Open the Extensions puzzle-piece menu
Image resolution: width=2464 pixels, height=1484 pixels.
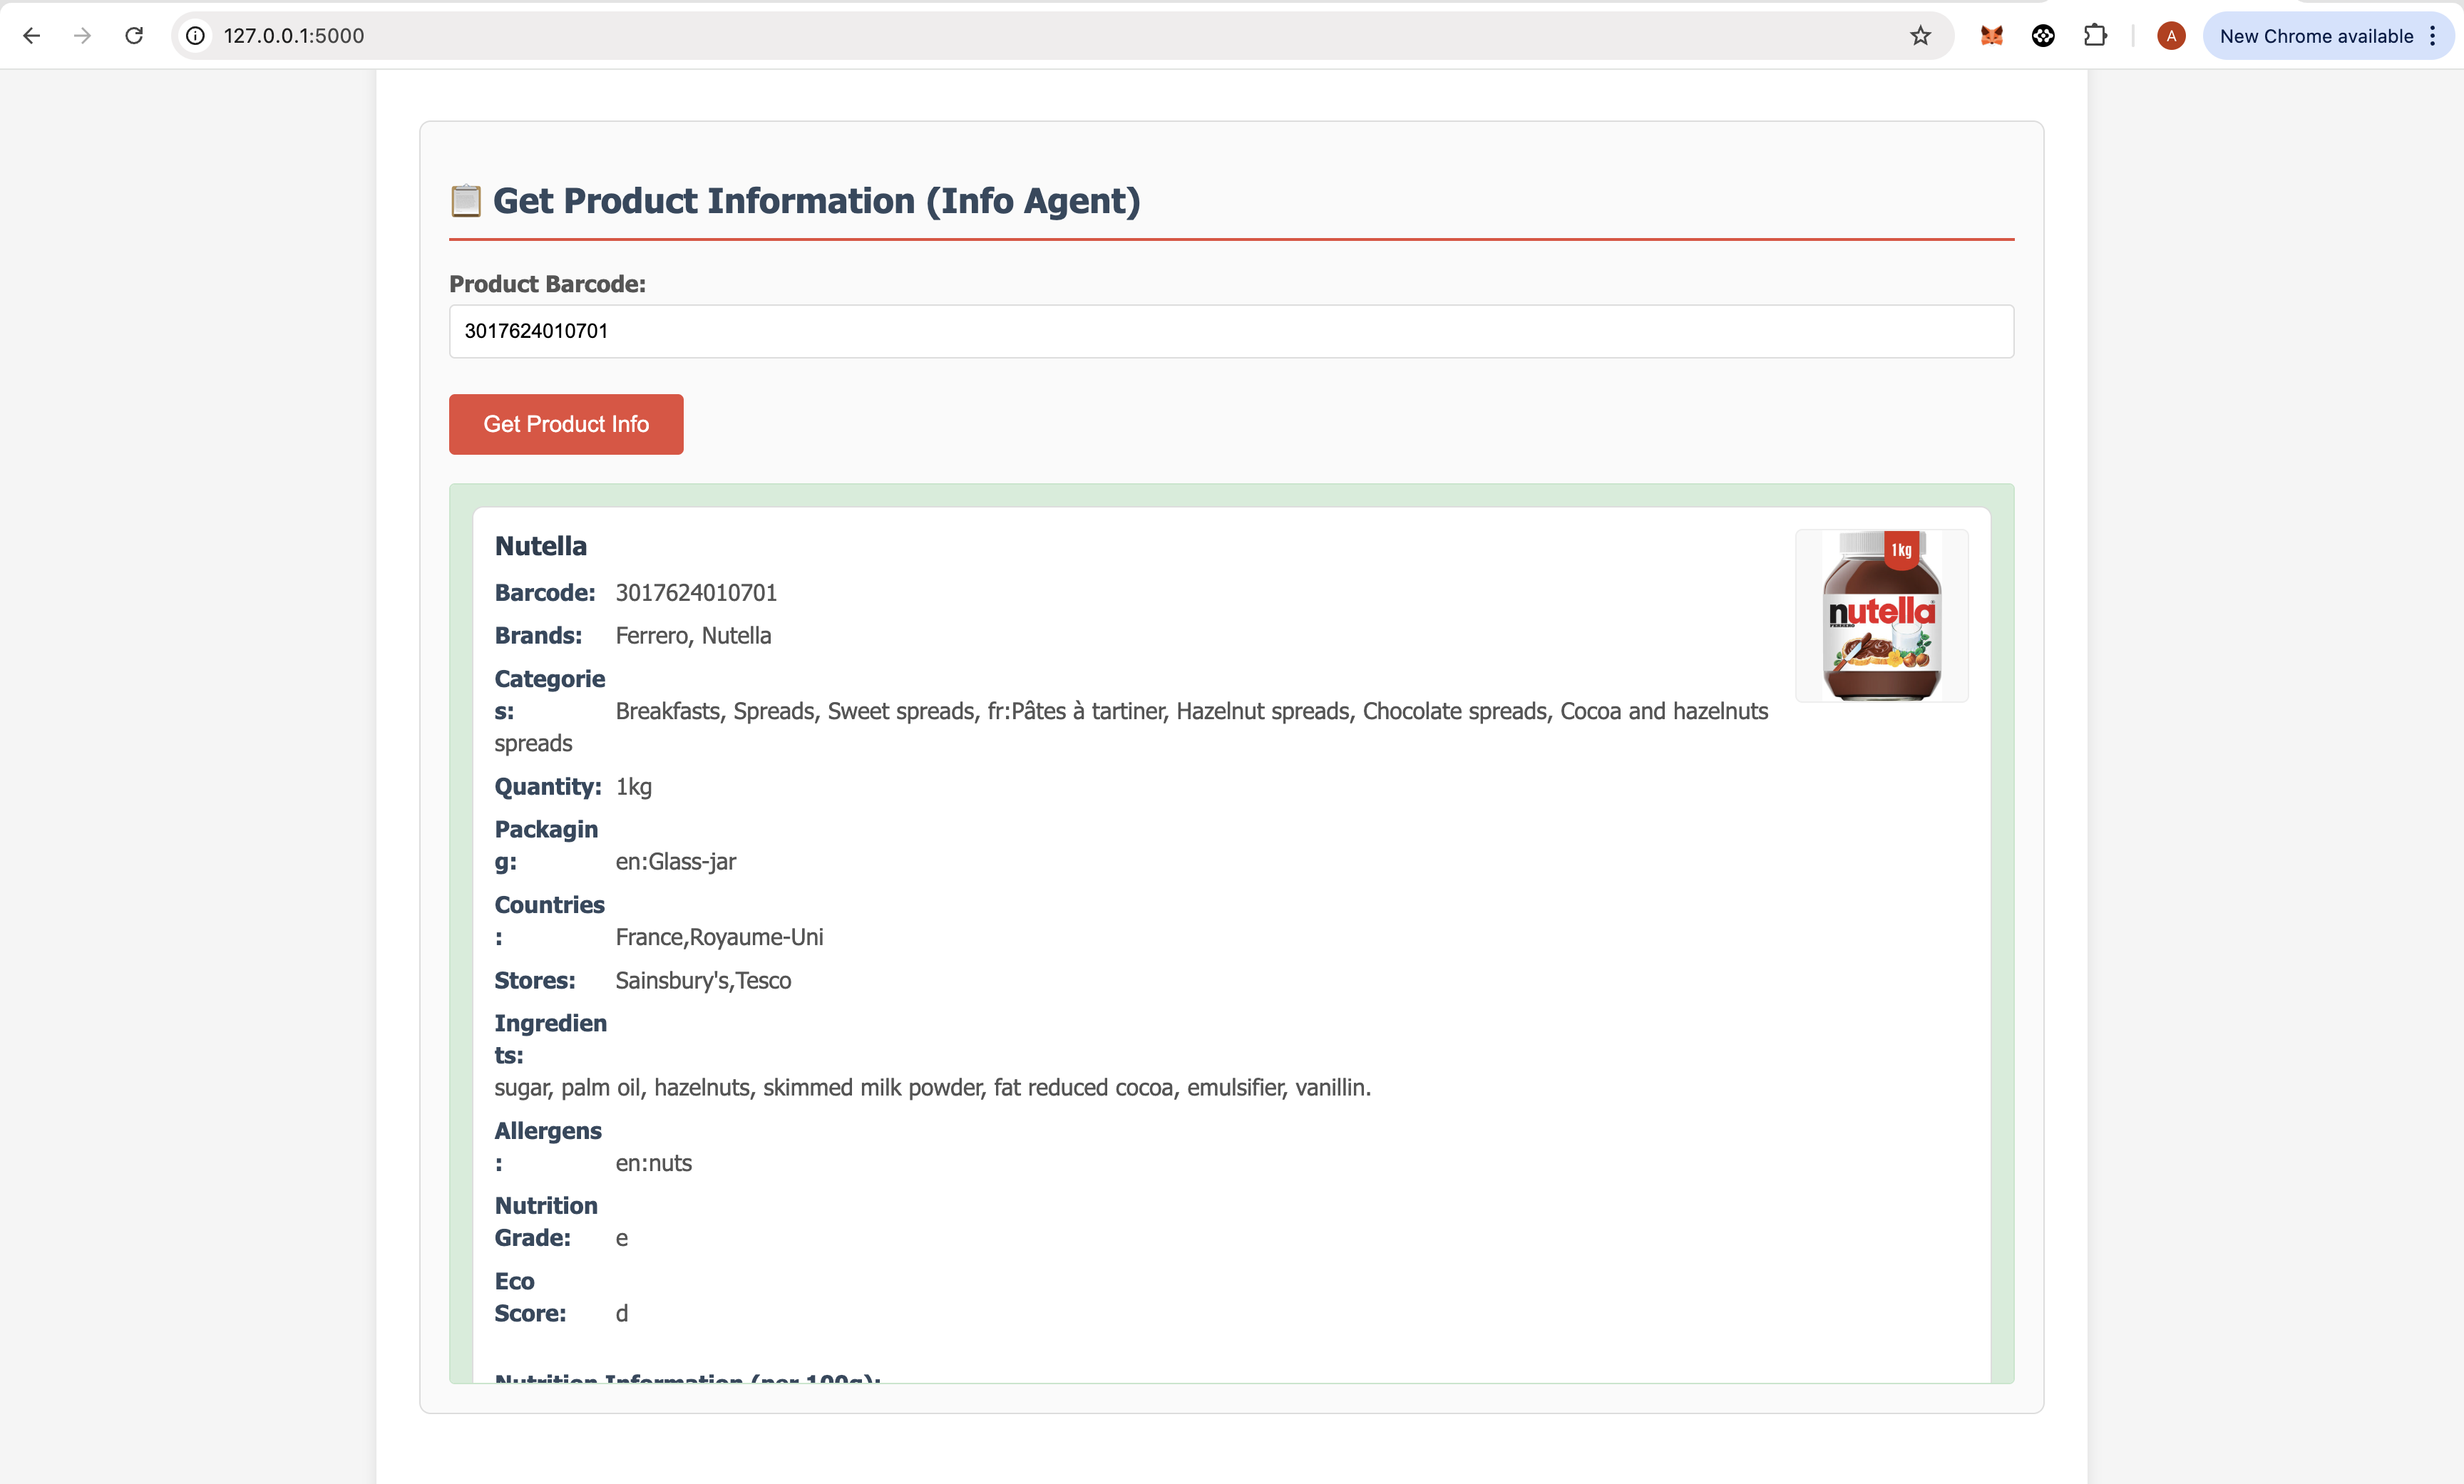[x=2095, y=36]
